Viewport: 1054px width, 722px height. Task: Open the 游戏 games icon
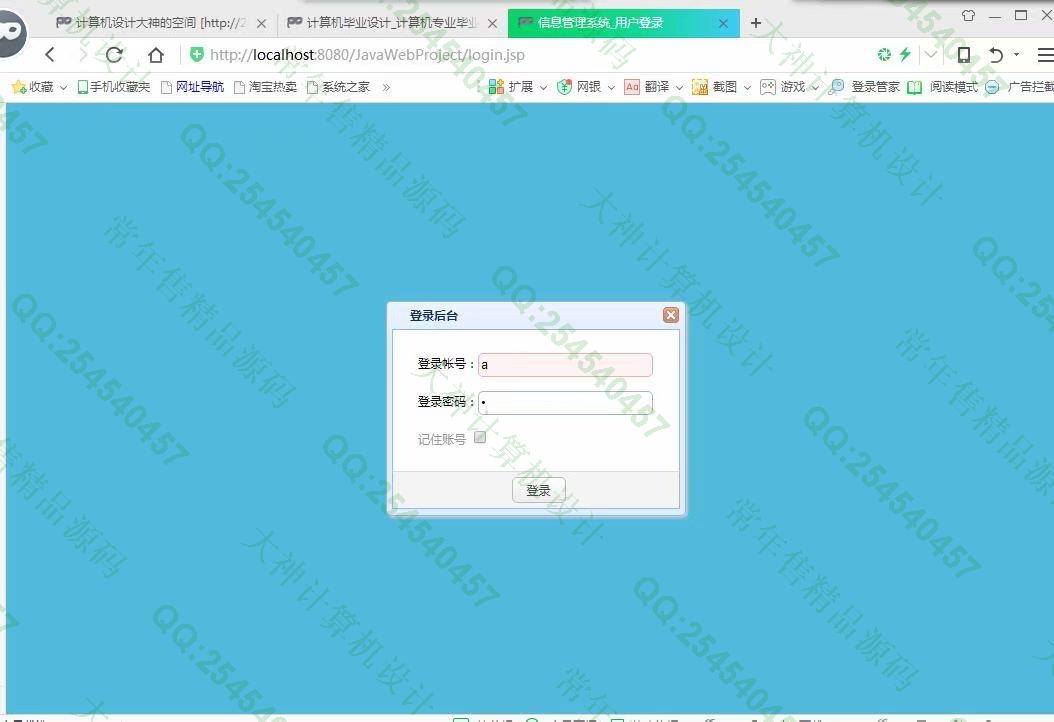768,87
